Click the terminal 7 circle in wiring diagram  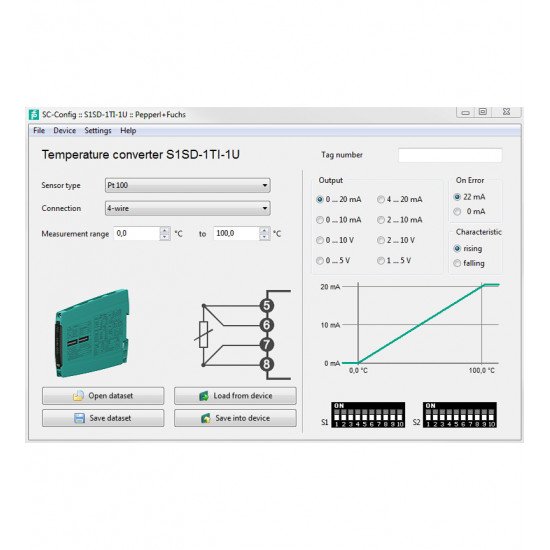point(267,344)
